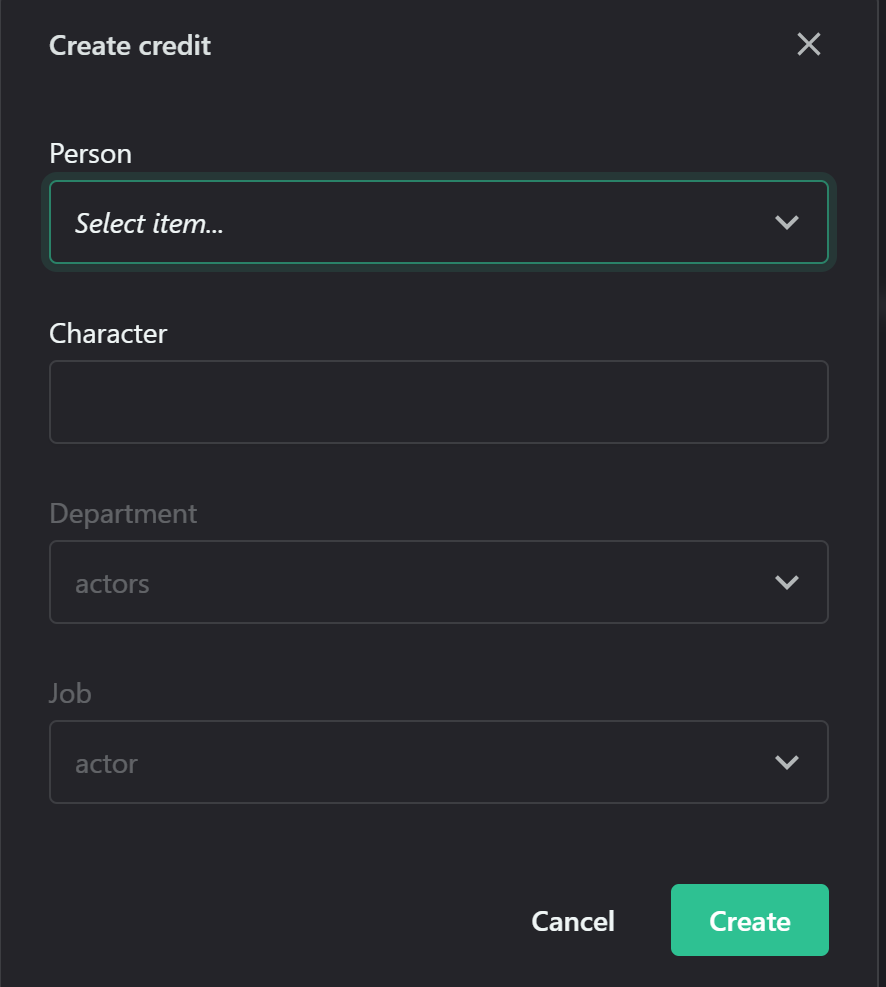Cancel the credit creation

573,921
